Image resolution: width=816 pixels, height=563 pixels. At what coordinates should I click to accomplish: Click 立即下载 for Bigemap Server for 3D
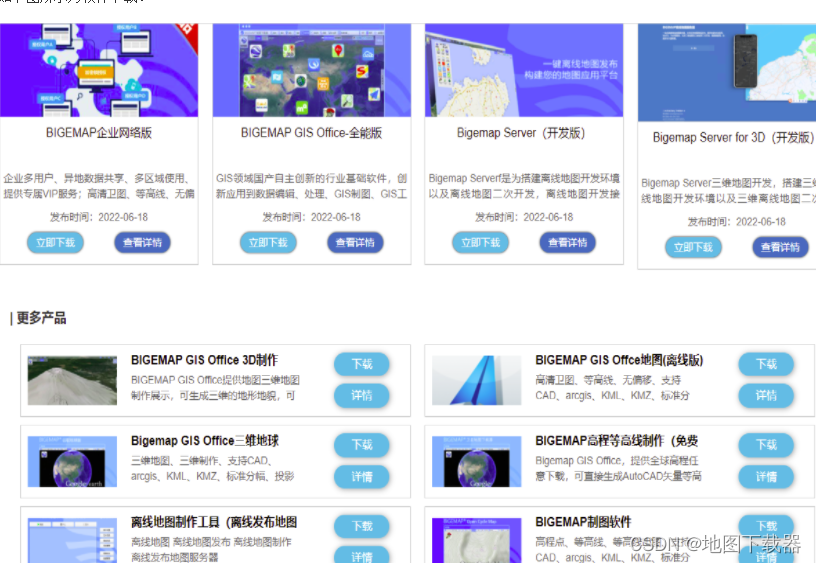pos(693,247)
